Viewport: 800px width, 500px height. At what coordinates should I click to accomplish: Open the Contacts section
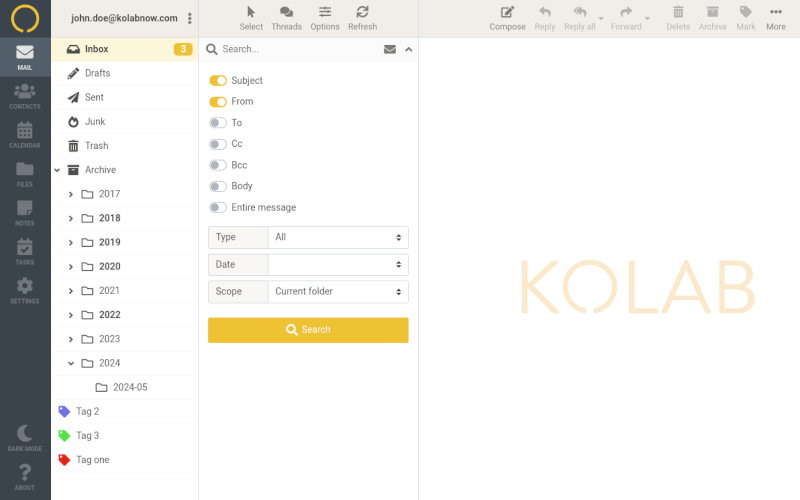25,96
